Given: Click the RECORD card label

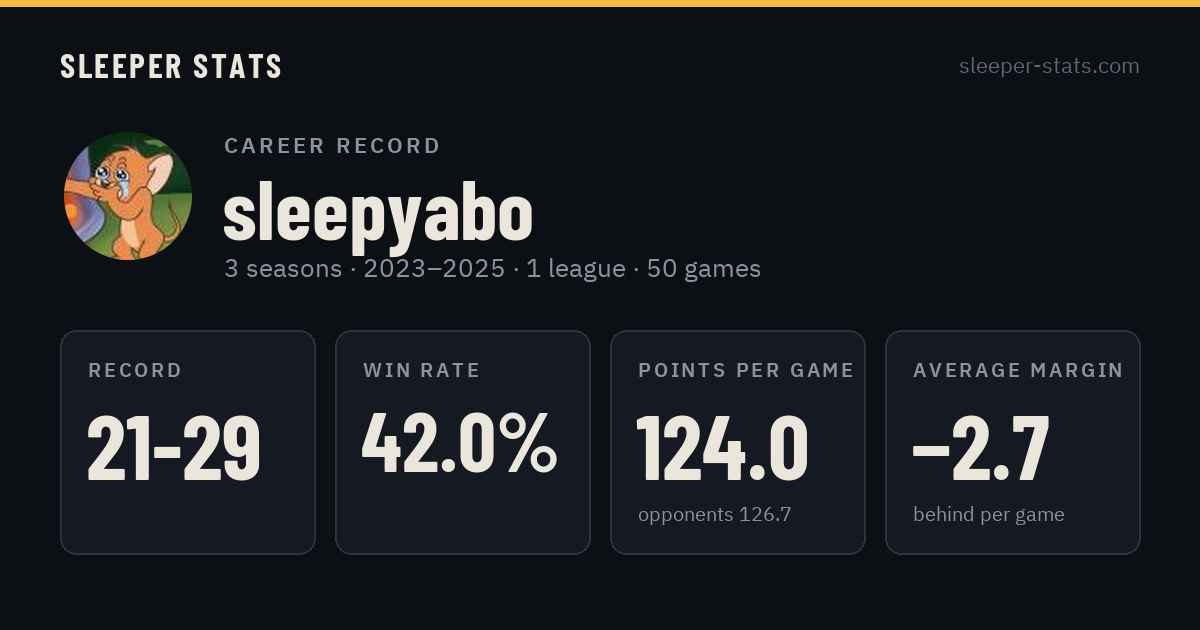Looking at the screenshot, I should click(135, 371).
